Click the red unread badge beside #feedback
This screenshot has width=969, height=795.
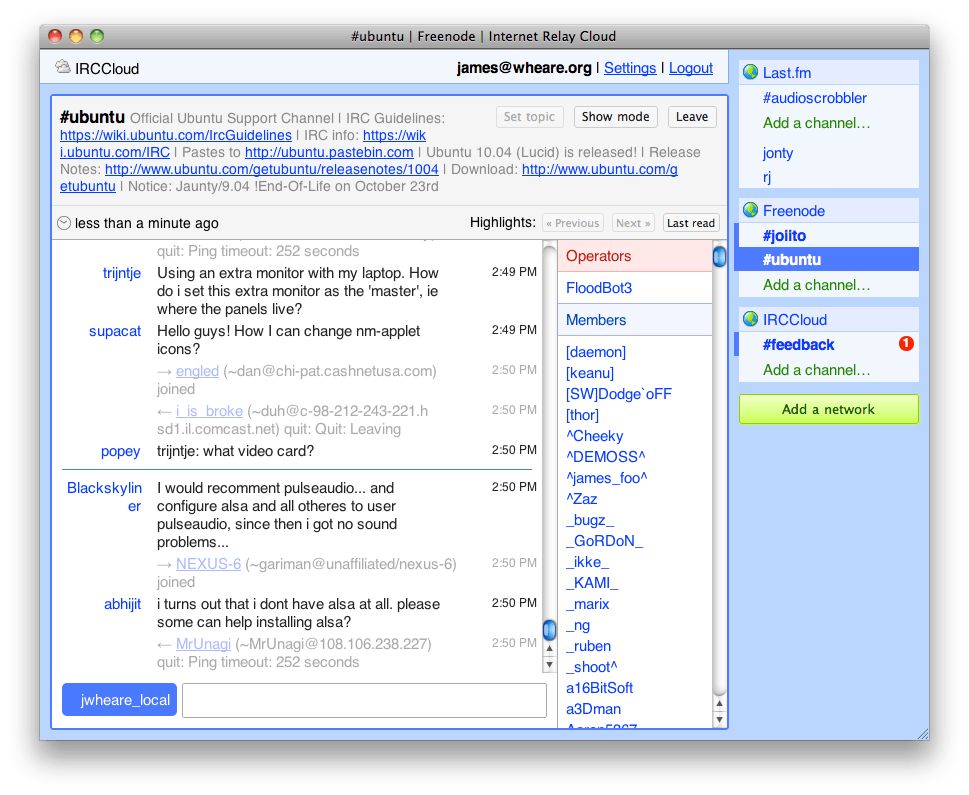(x=905, y=344)
